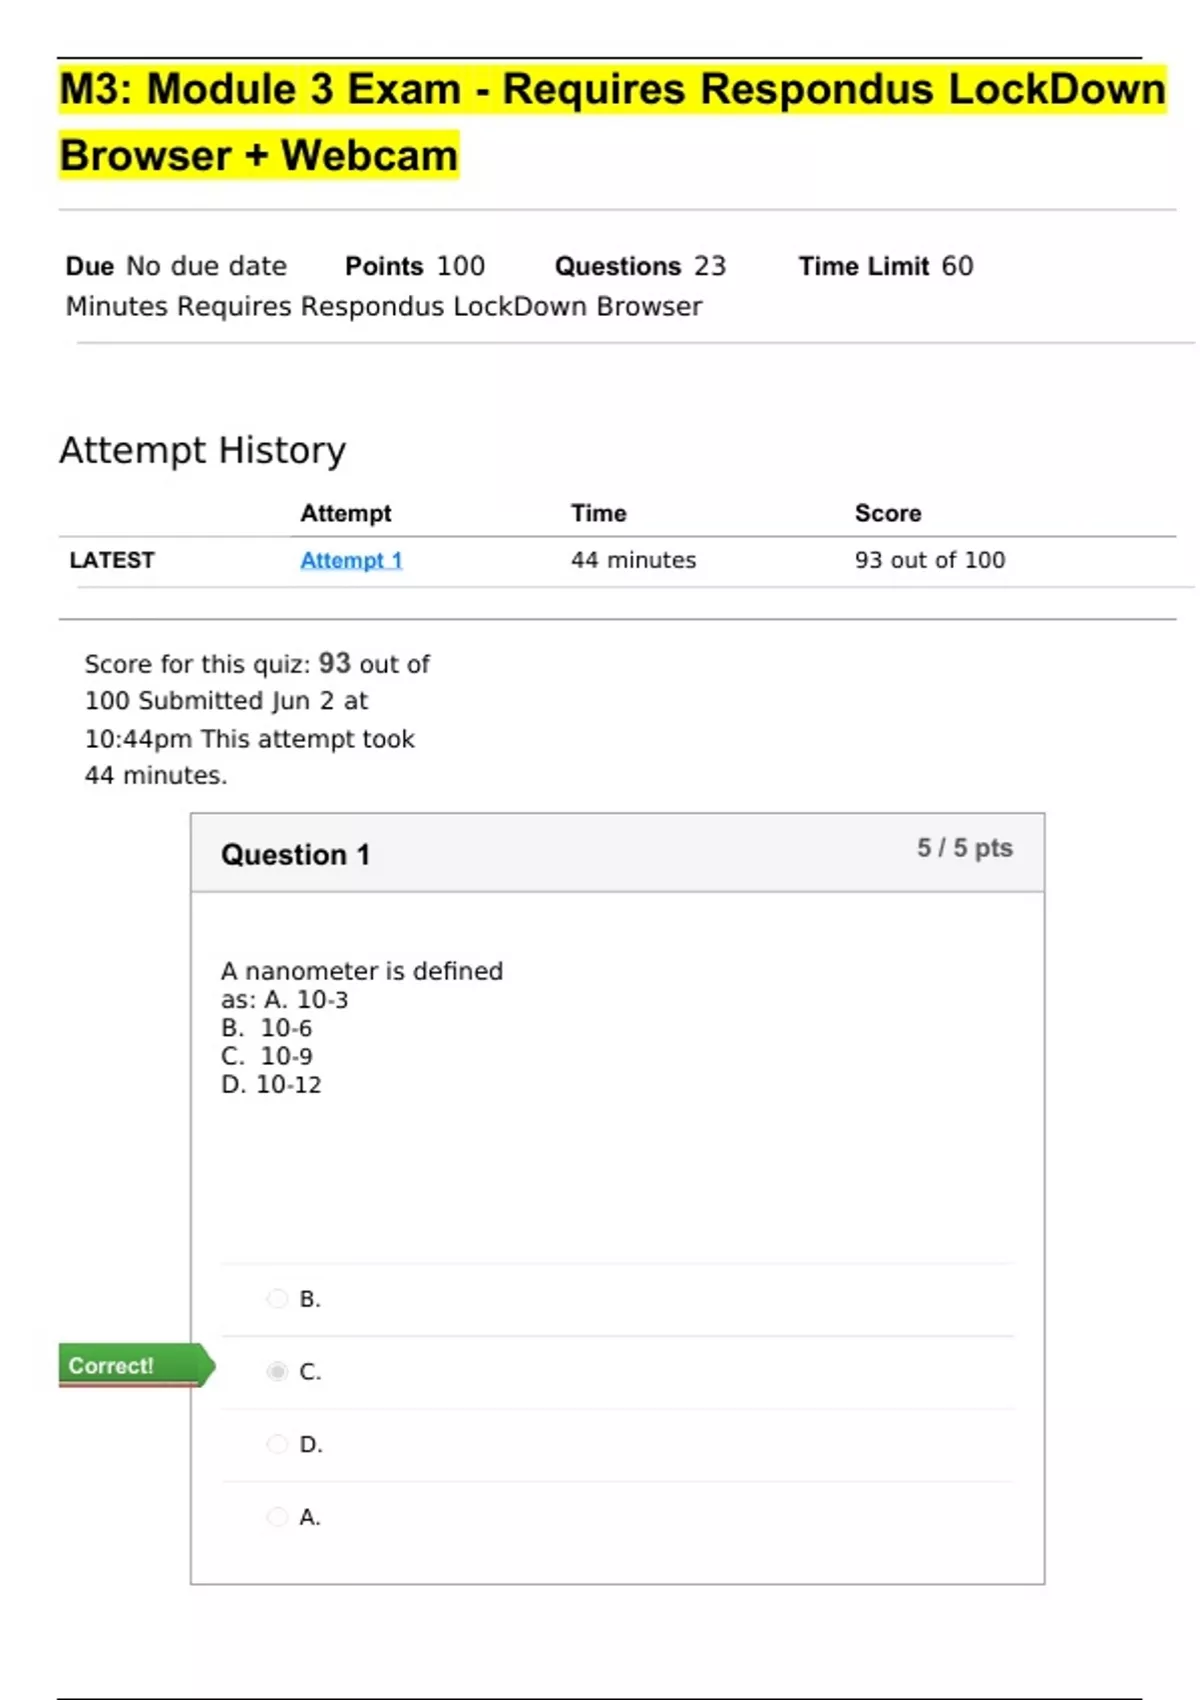Click the 44 minutes time cell
The width and height of the screenshot is (1200, 1700).
pyautogui.click(x=633, y=560)
